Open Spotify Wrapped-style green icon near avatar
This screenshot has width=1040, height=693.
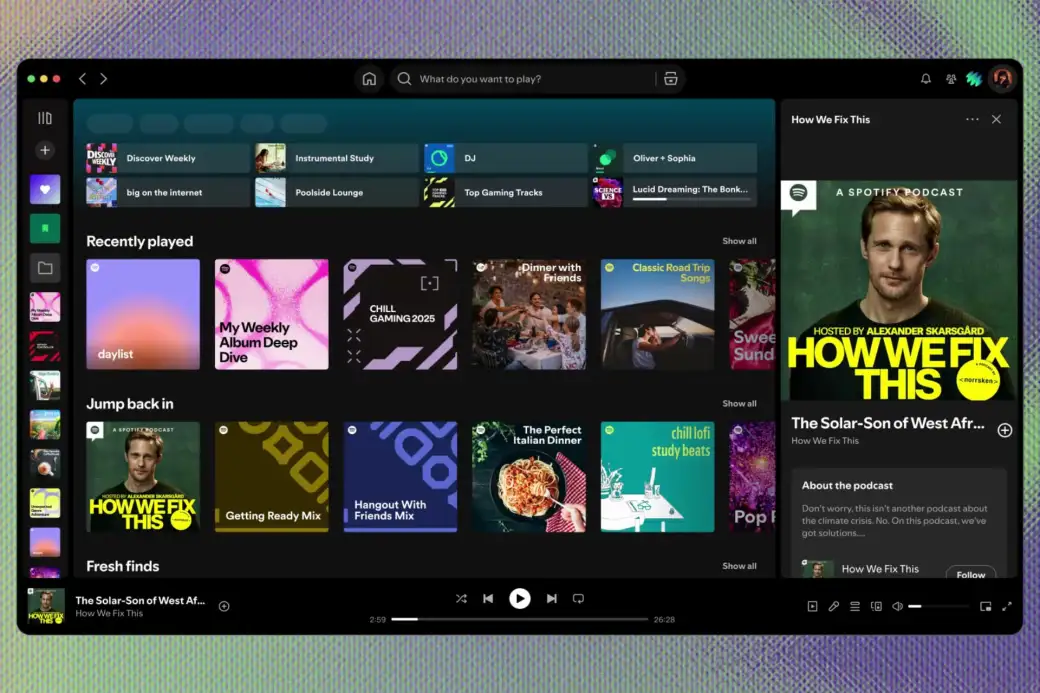[974, 79]
